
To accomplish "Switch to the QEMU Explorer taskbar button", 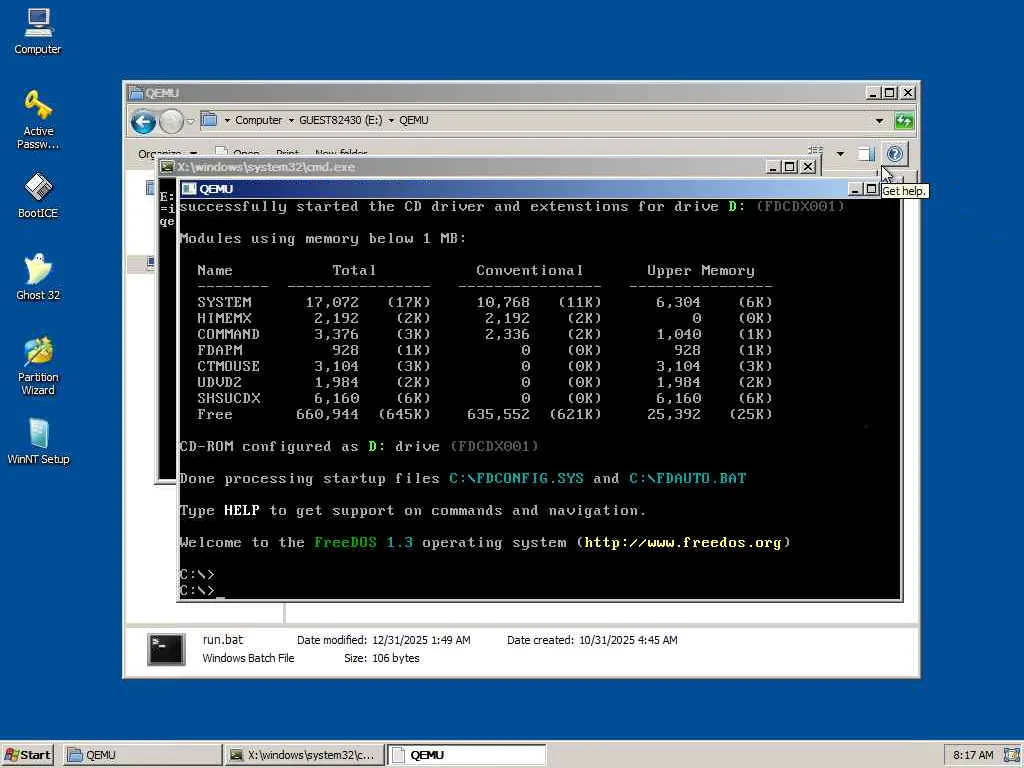I will tap(142, 755).
